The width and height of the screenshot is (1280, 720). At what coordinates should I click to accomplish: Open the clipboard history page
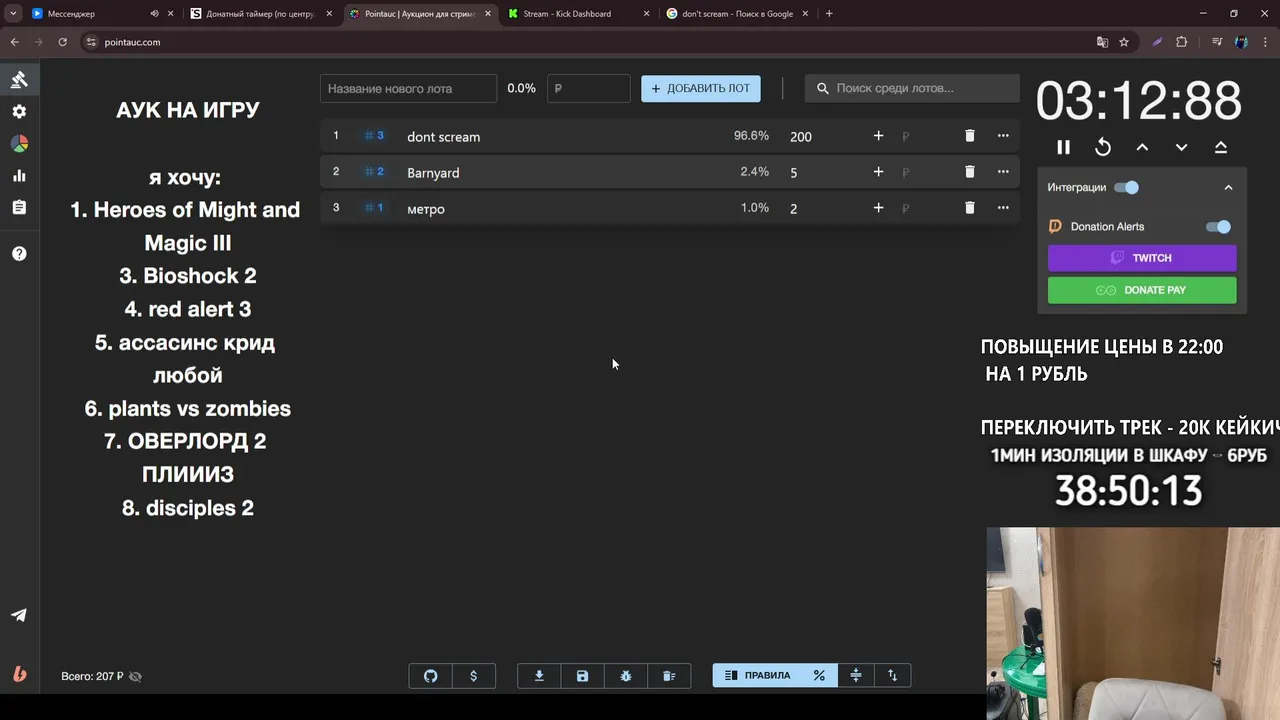point(19,208)
